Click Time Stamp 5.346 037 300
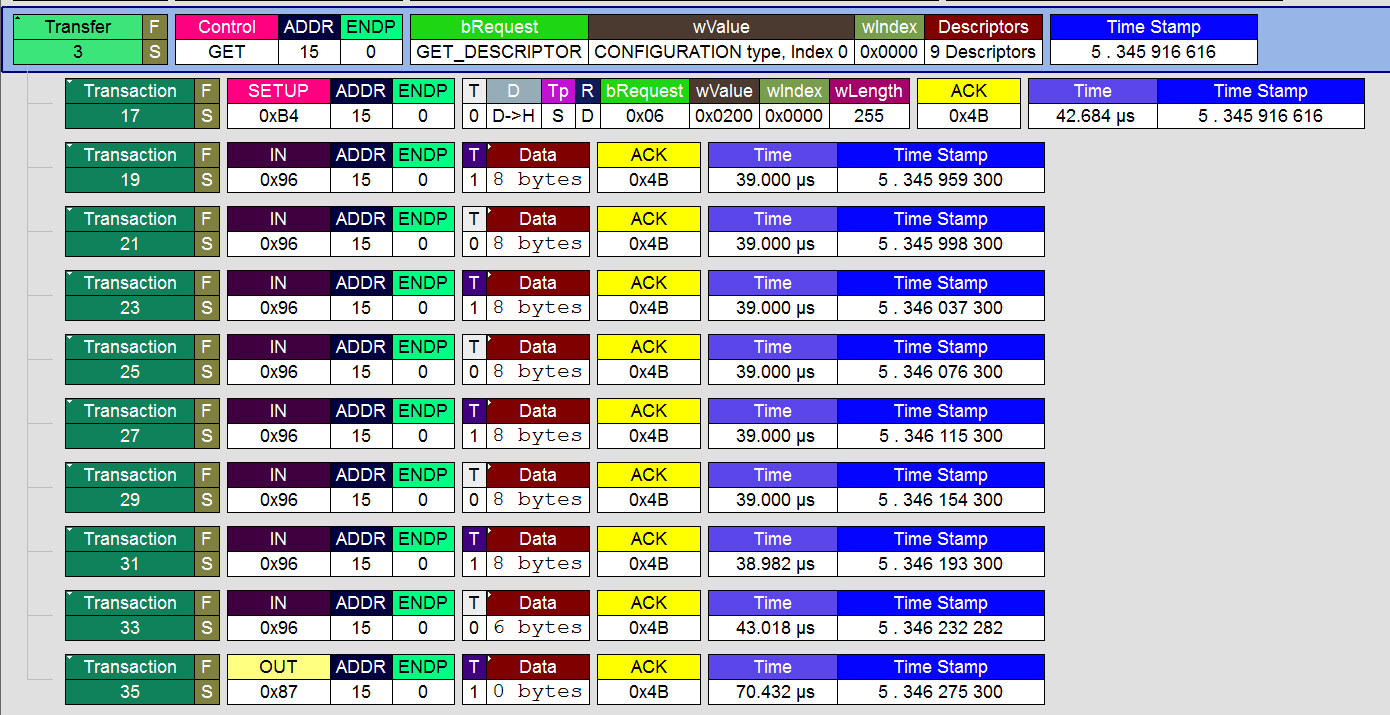Viewport: 1390px width, 715px height. tap(941, 295)
